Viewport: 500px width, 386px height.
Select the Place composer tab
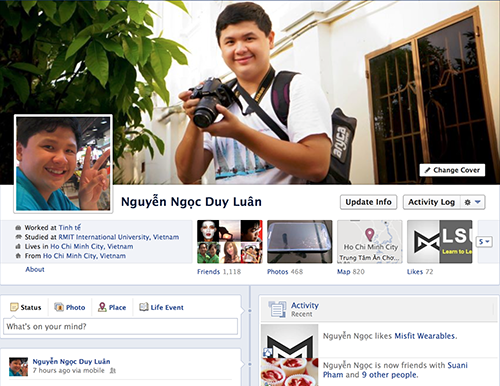point(112,307)
